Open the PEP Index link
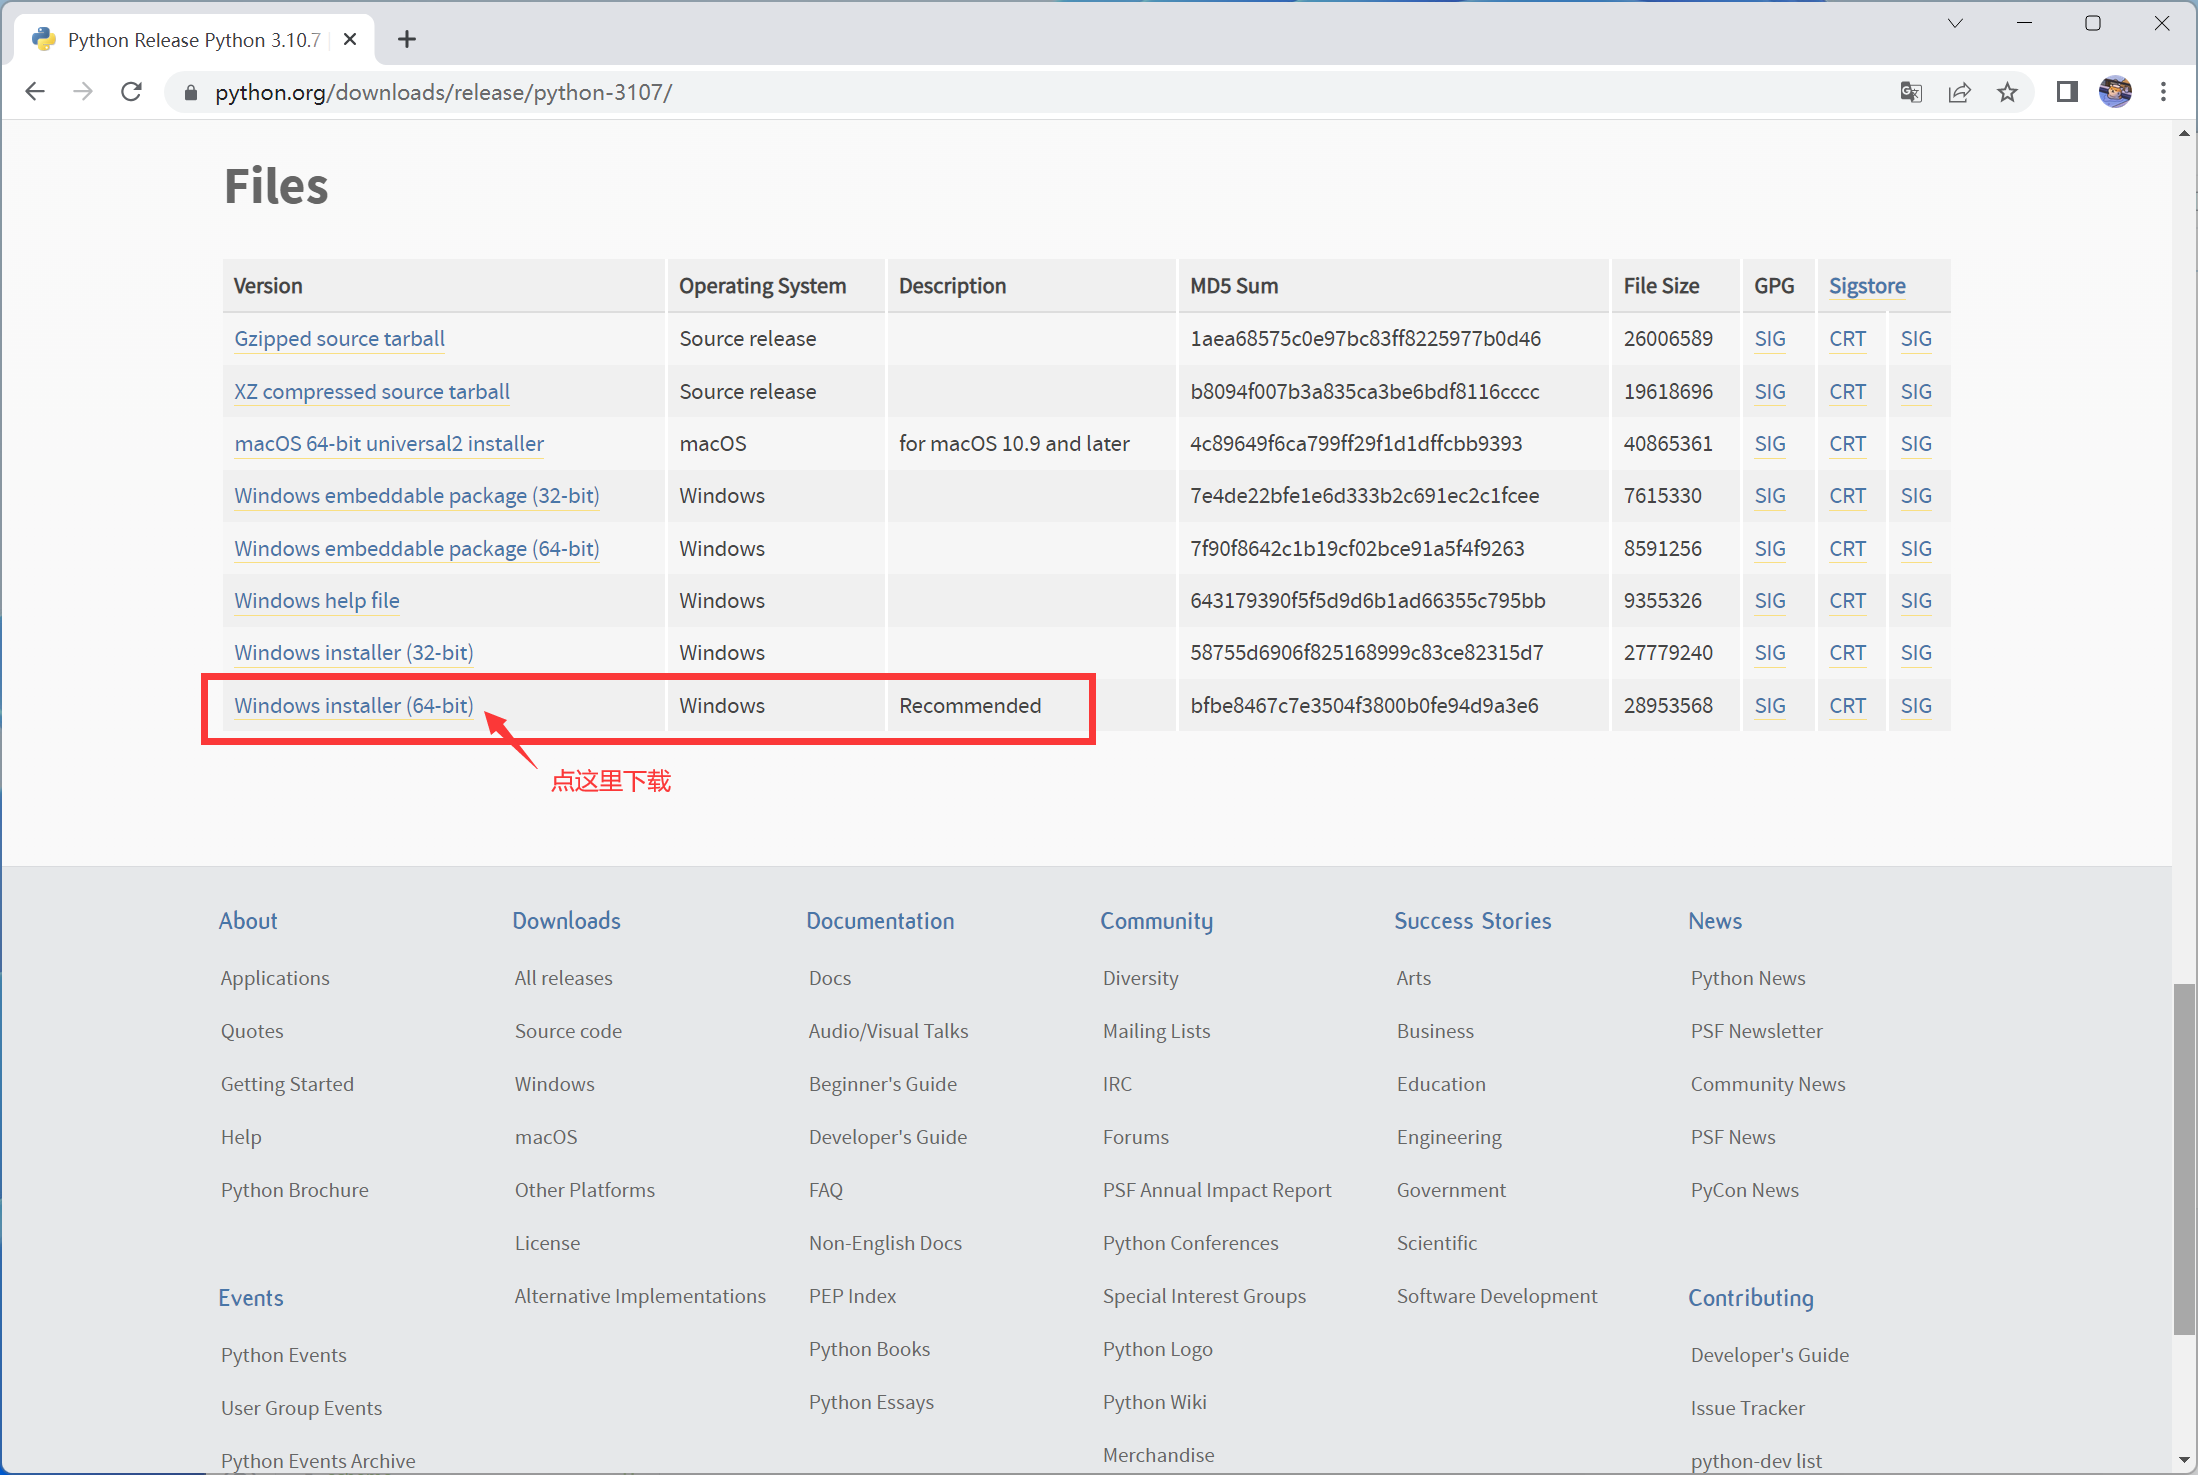The height and width of the screenshot is (1475, 2198). coord(853,1296)
